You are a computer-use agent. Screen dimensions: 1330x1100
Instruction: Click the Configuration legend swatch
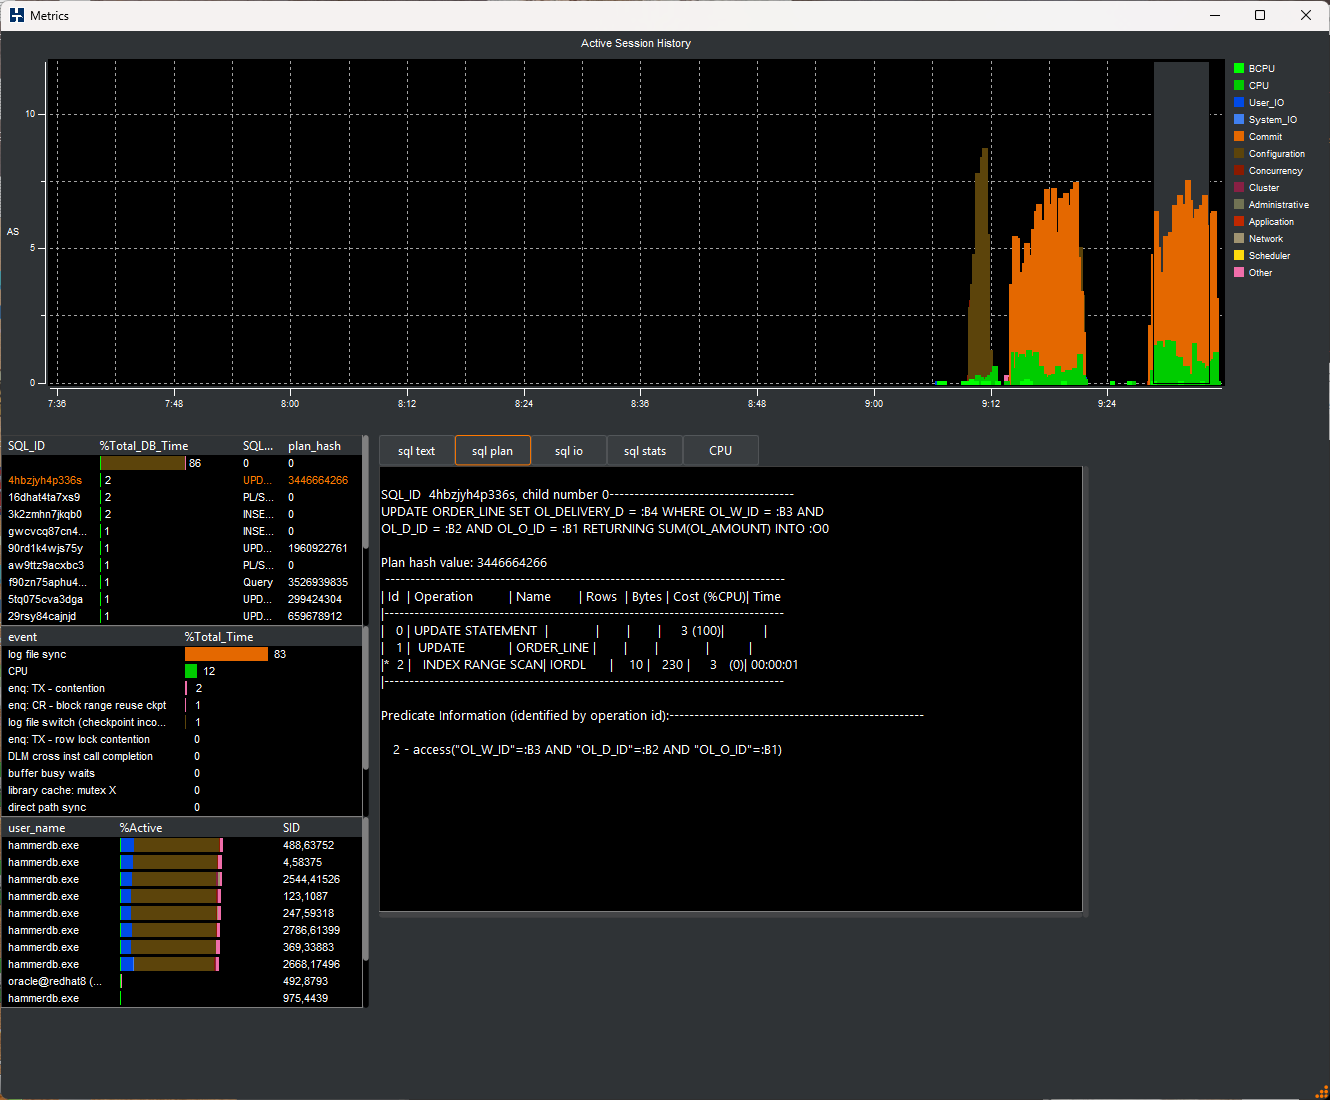(x=1239, y=154)
